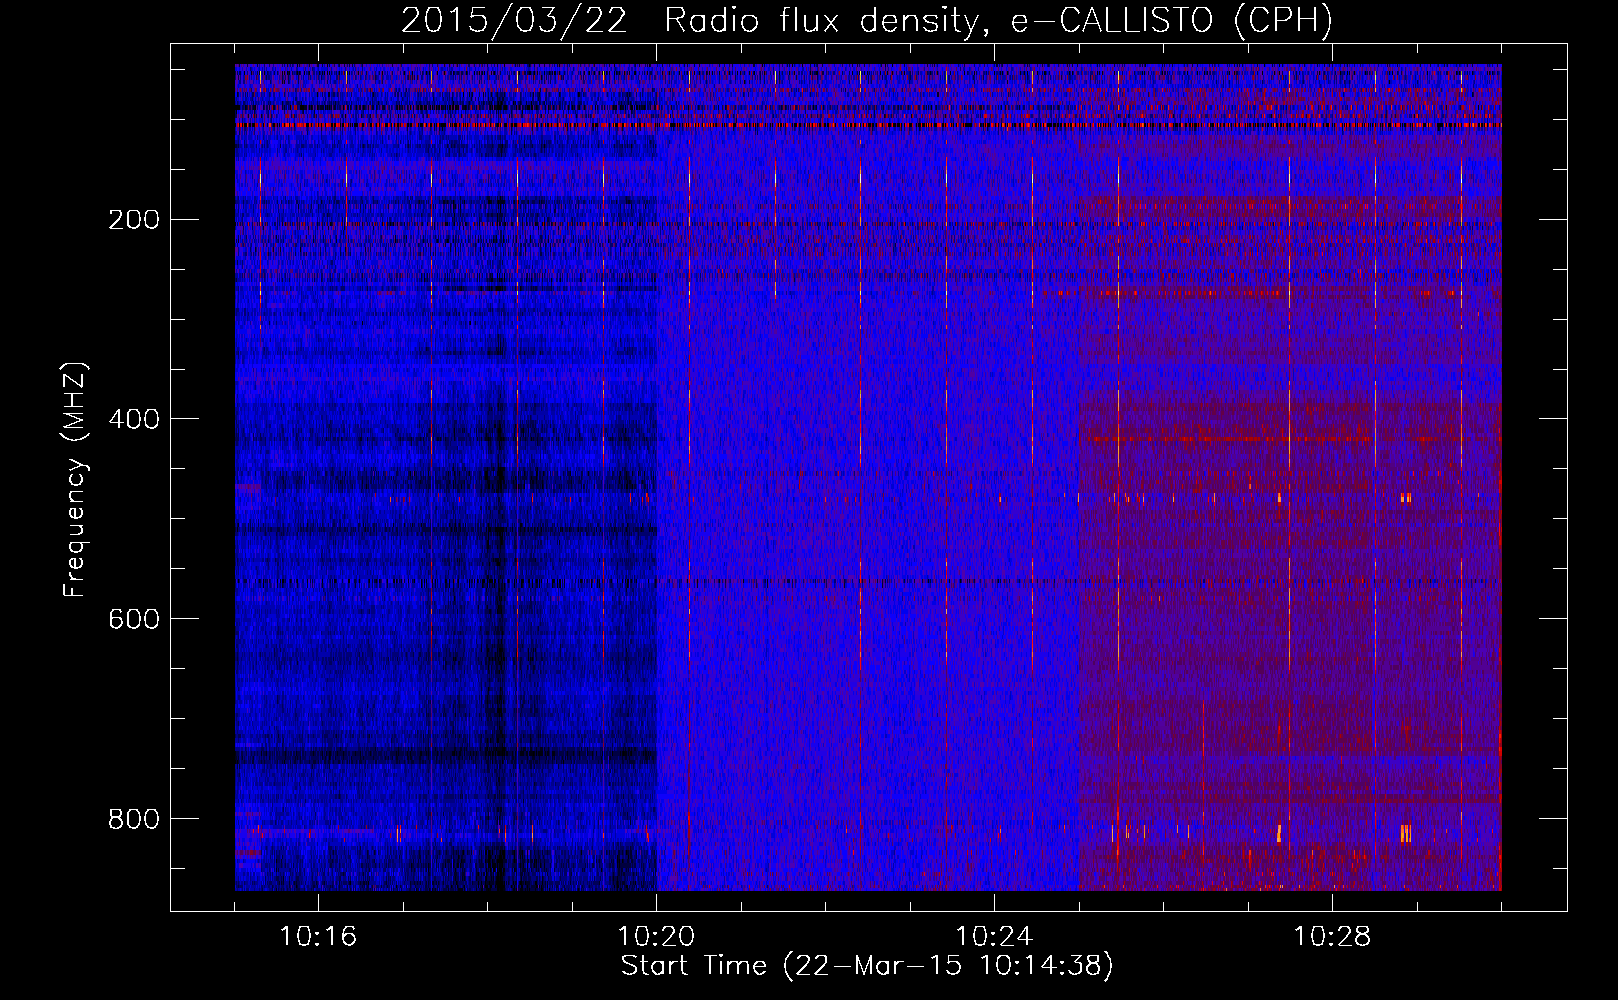
Task: Click the 10:20 time tick label
Action: 656,936
